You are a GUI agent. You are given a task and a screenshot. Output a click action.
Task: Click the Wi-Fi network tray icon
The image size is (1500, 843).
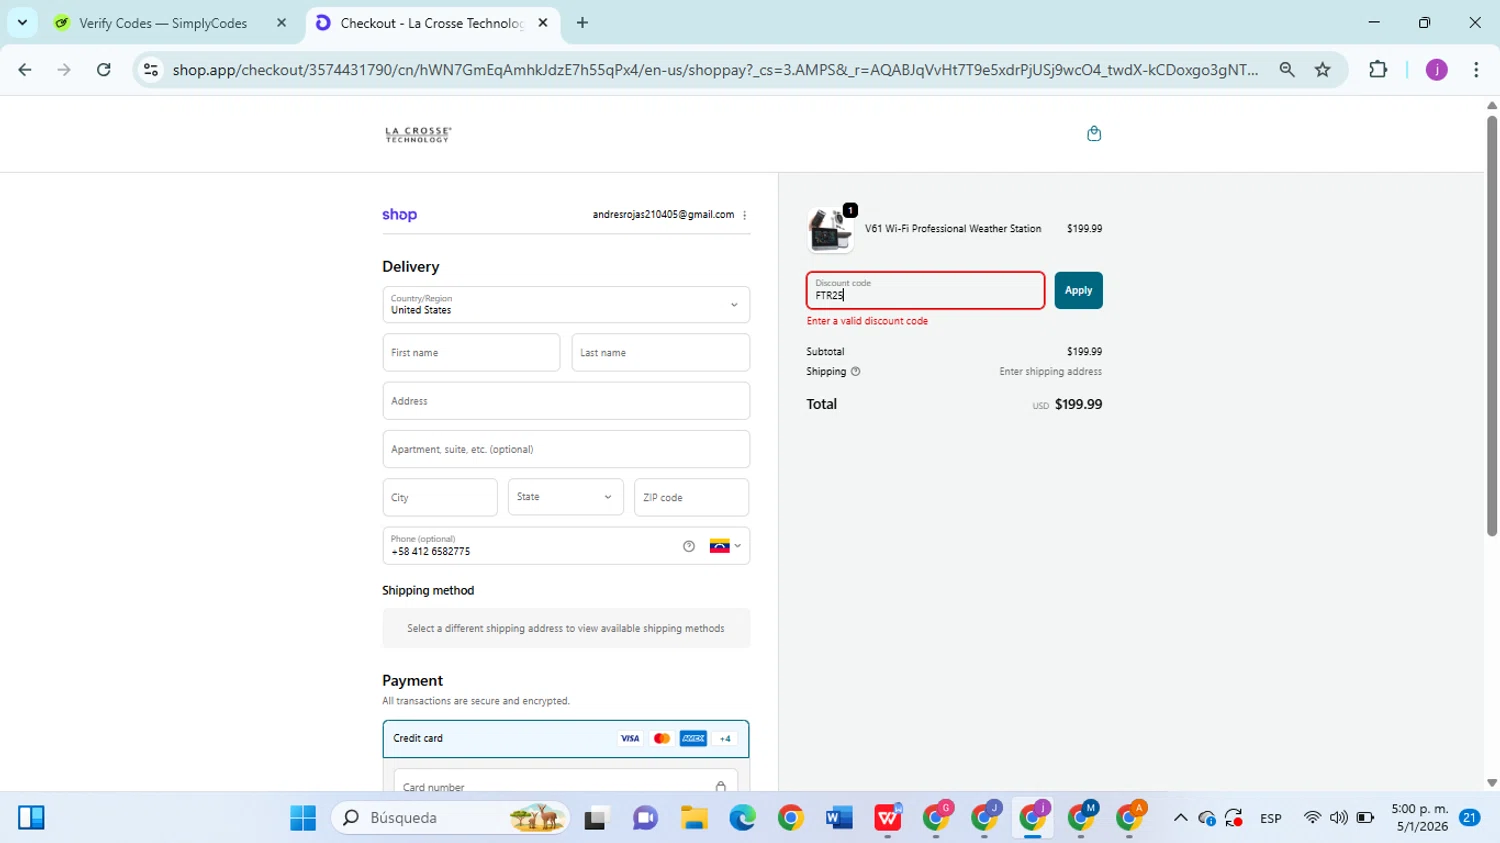tap(1312, 818)
